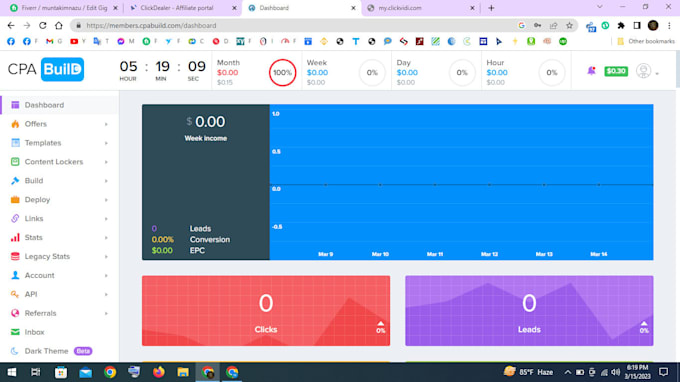Open Windows Start menu

[x=12, y=372]
